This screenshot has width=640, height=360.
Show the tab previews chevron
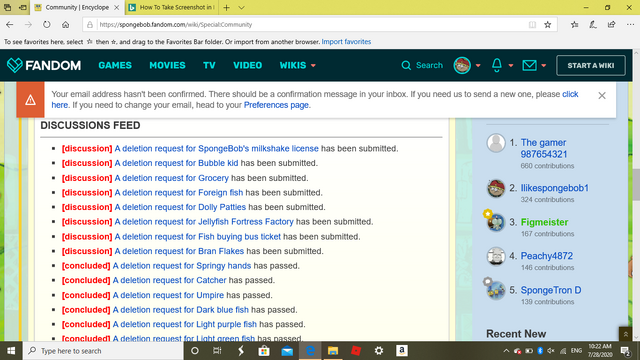pos(241,7)
